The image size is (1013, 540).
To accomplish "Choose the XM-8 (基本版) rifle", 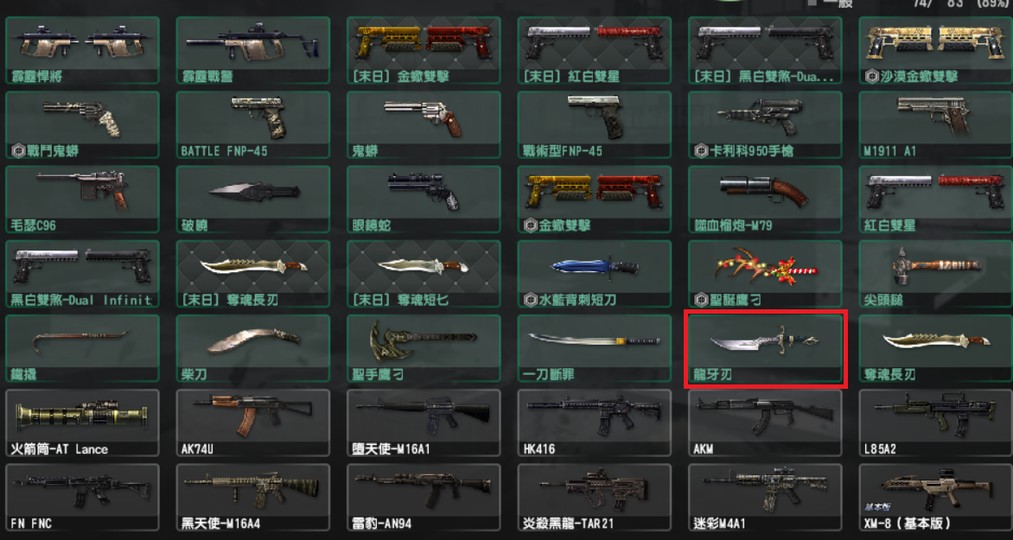I will (x=935, y=497).
